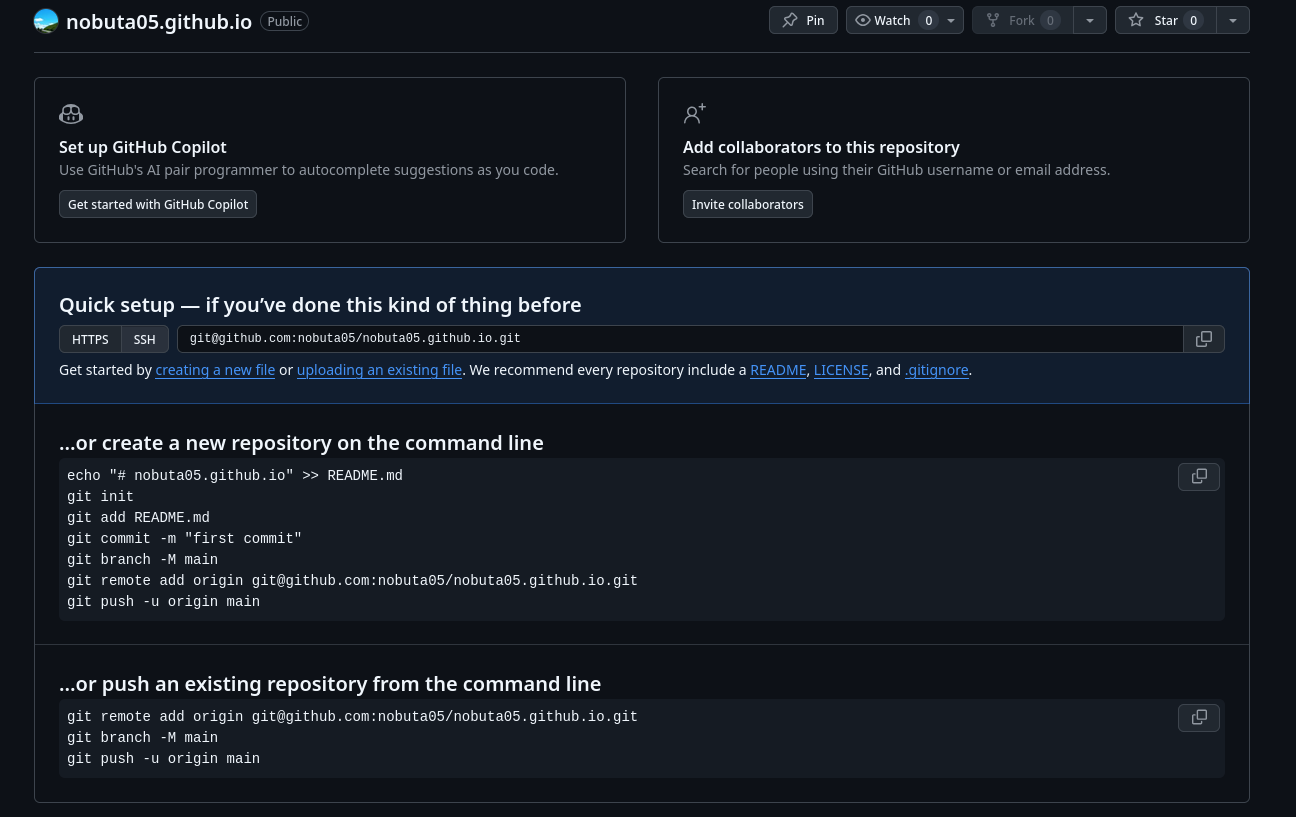This screenshot has width=1296, height=817.
Task: Click the GitHub Copilot icon
Action: (x=71, y=114)
